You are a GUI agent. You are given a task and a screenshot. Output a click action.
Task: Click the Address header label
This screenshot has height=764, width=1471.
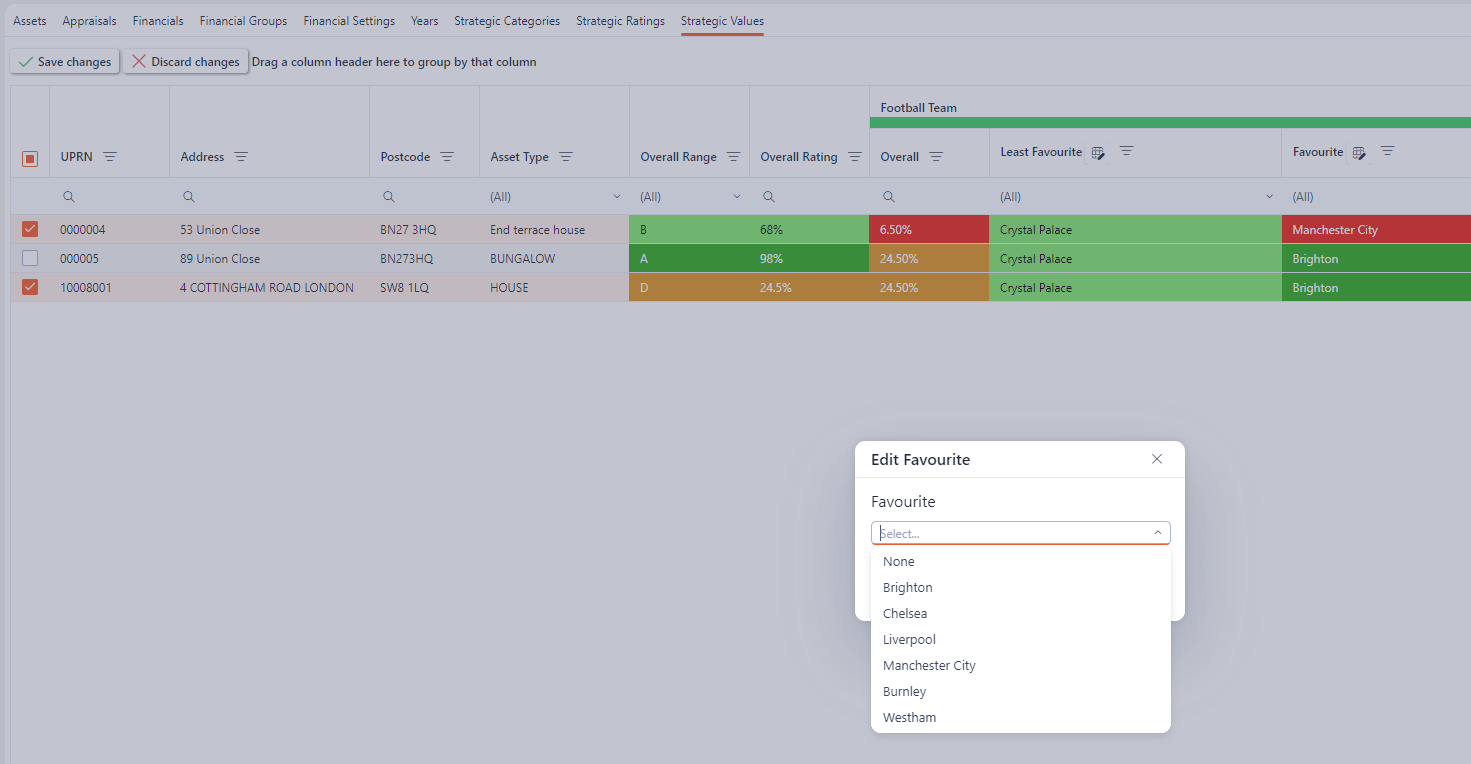point(202,157)
